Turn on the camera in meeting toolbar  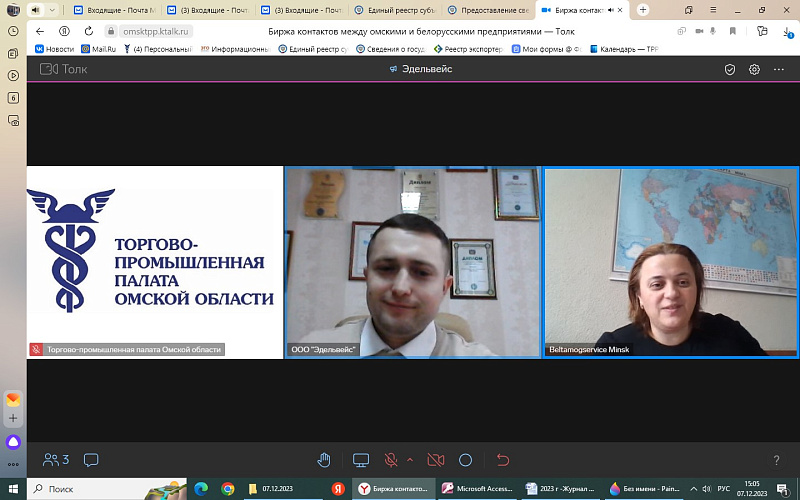(435, 460)
